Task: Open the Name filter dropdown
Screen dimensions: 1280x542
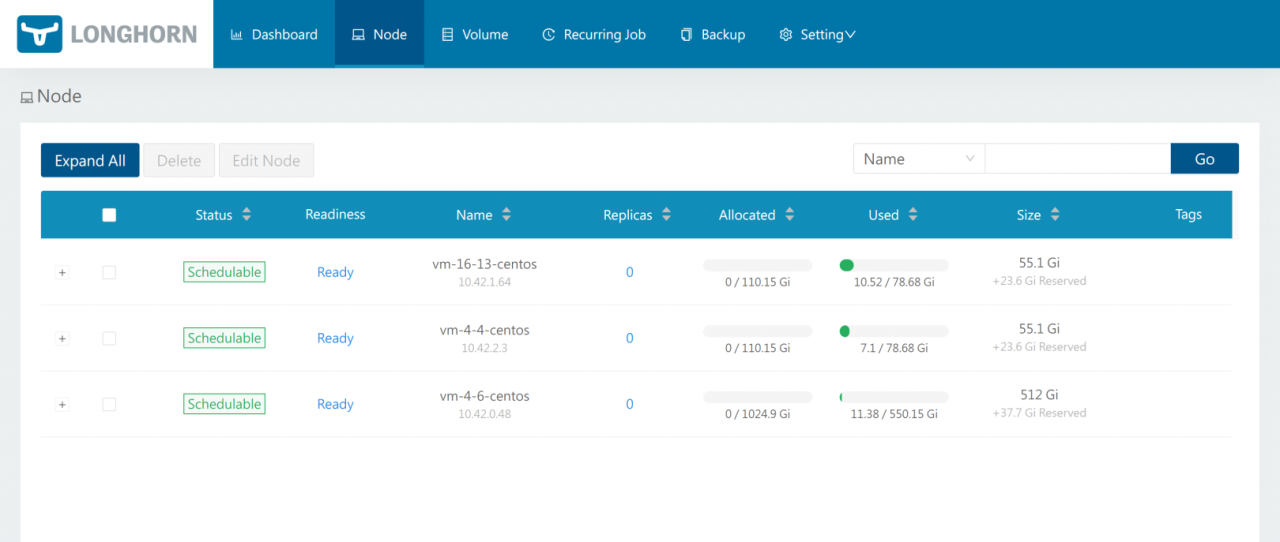Action: tap(919, 159)
